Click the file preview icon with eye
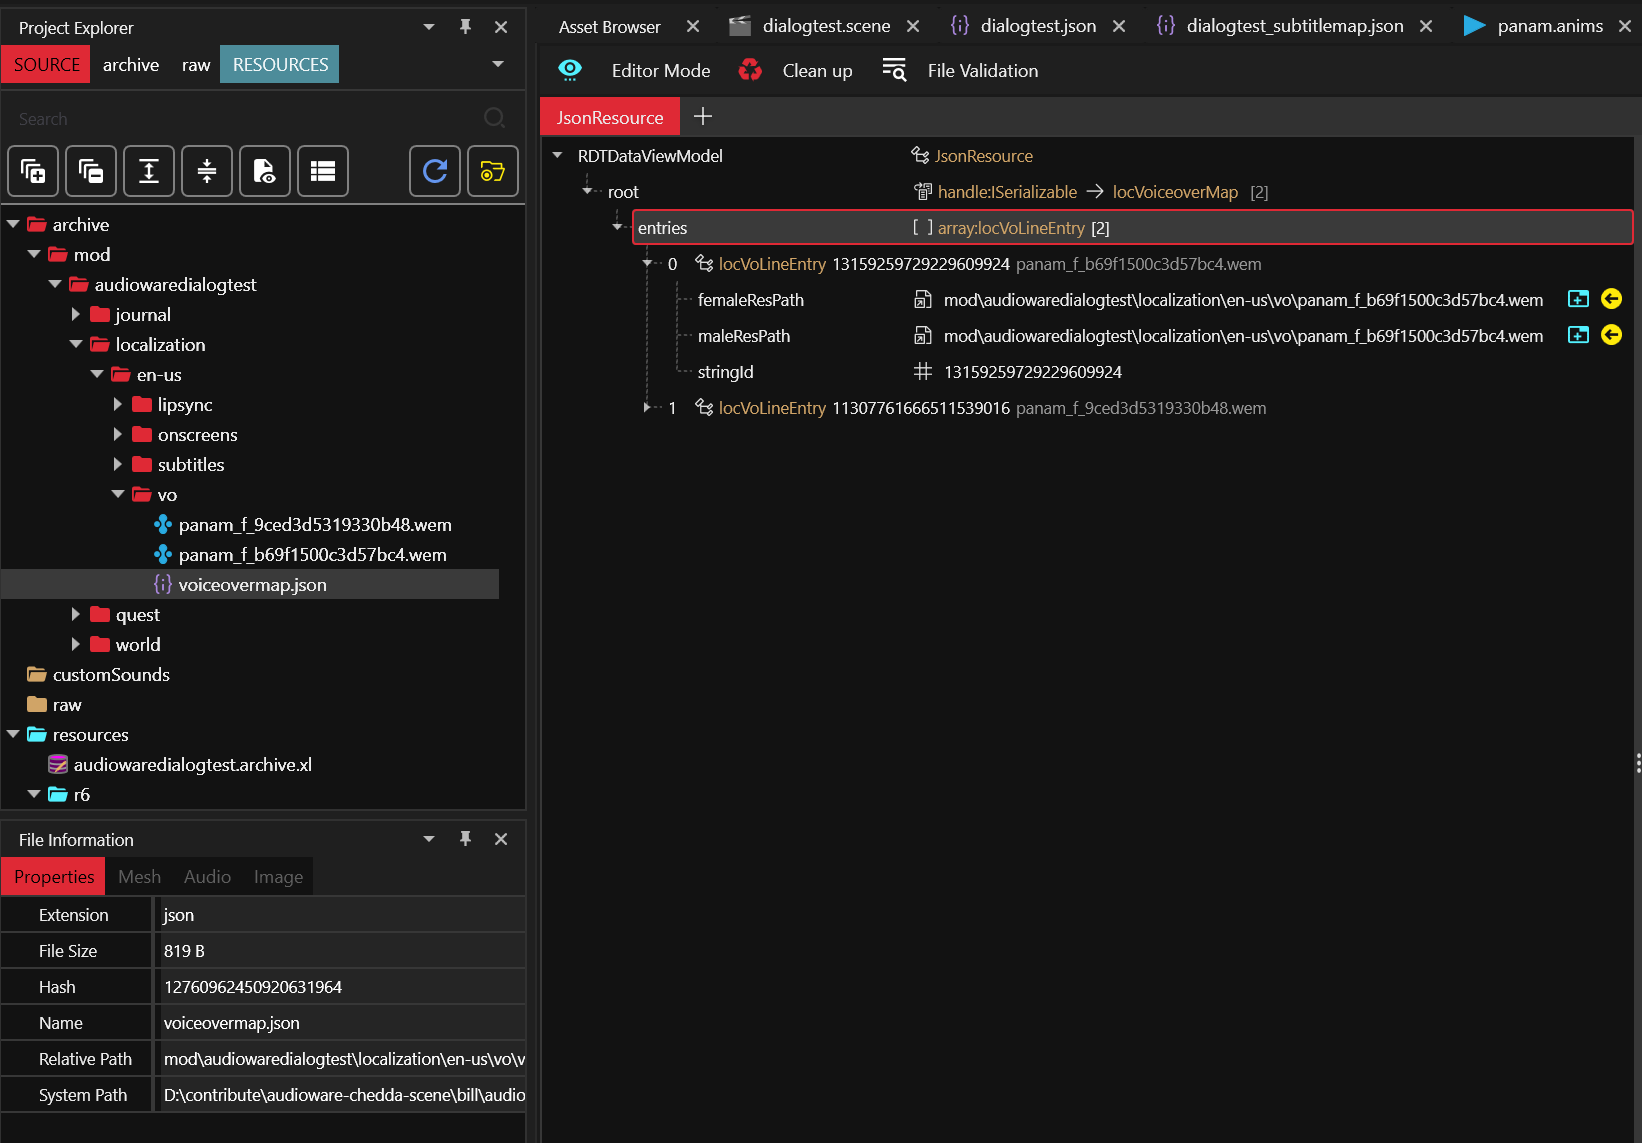This screenshot has width=1642, height=1143. 265,171
